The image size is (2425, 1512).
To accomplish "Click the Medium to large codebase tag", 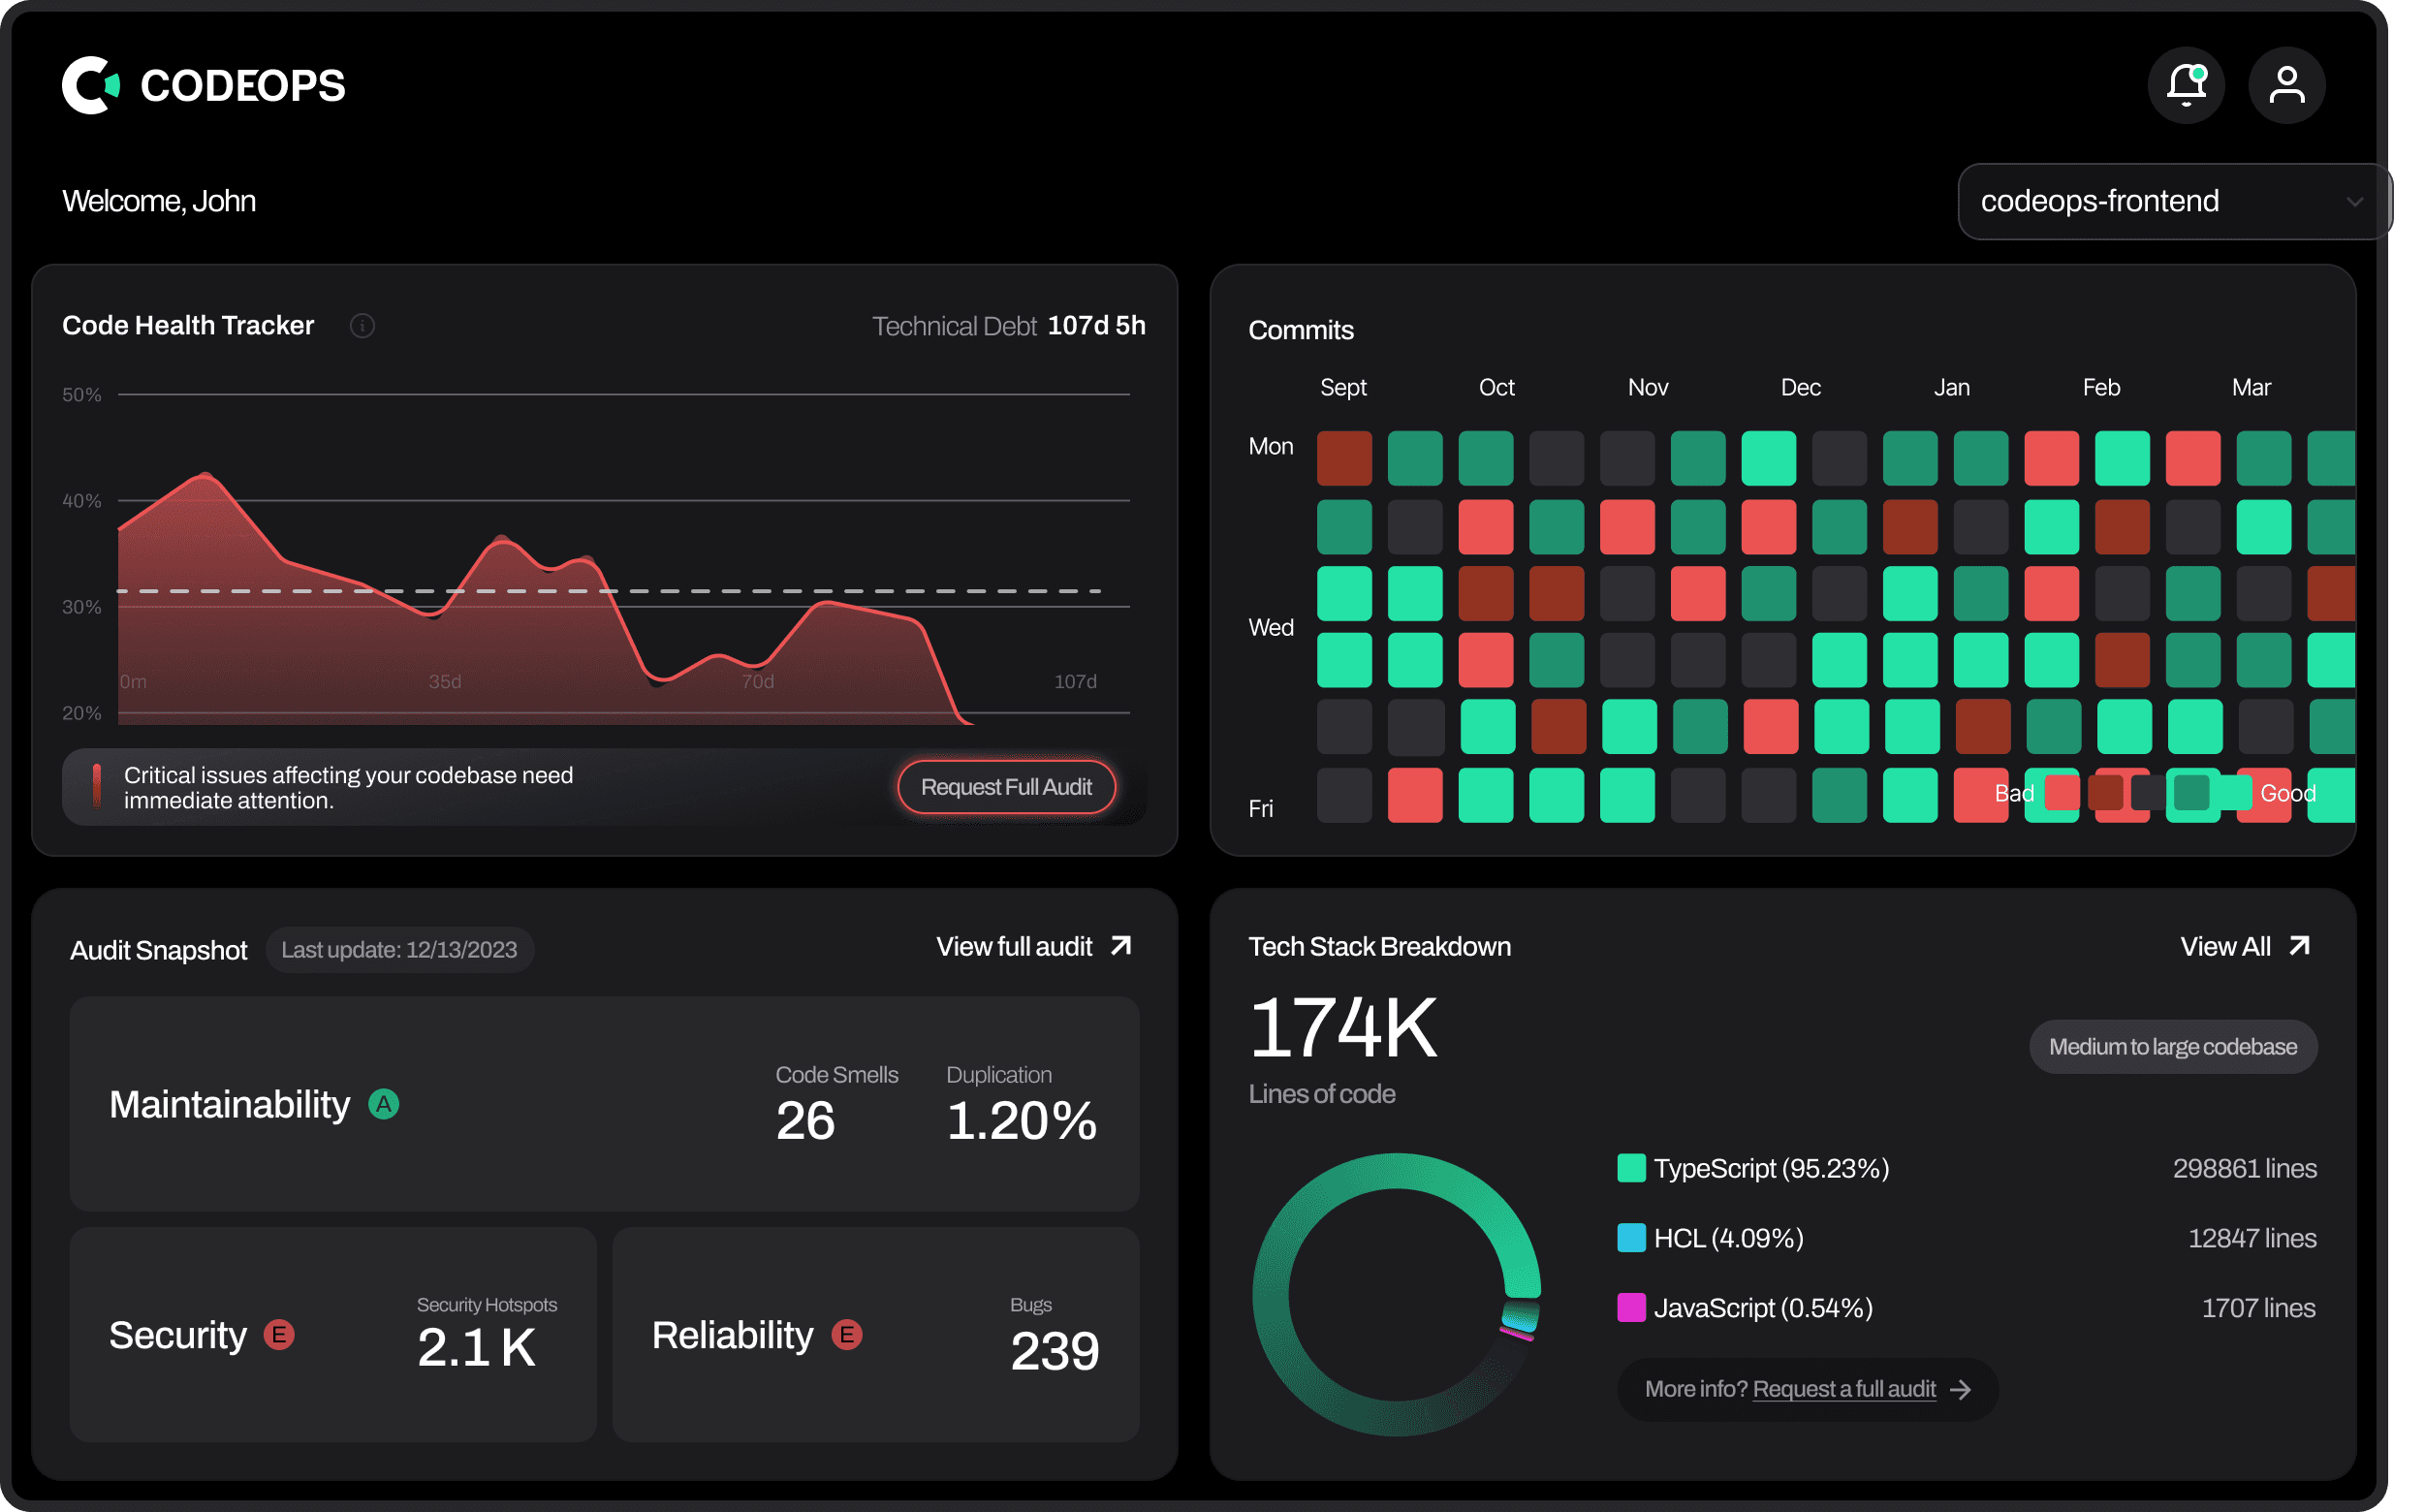I will (2172, 1047).
